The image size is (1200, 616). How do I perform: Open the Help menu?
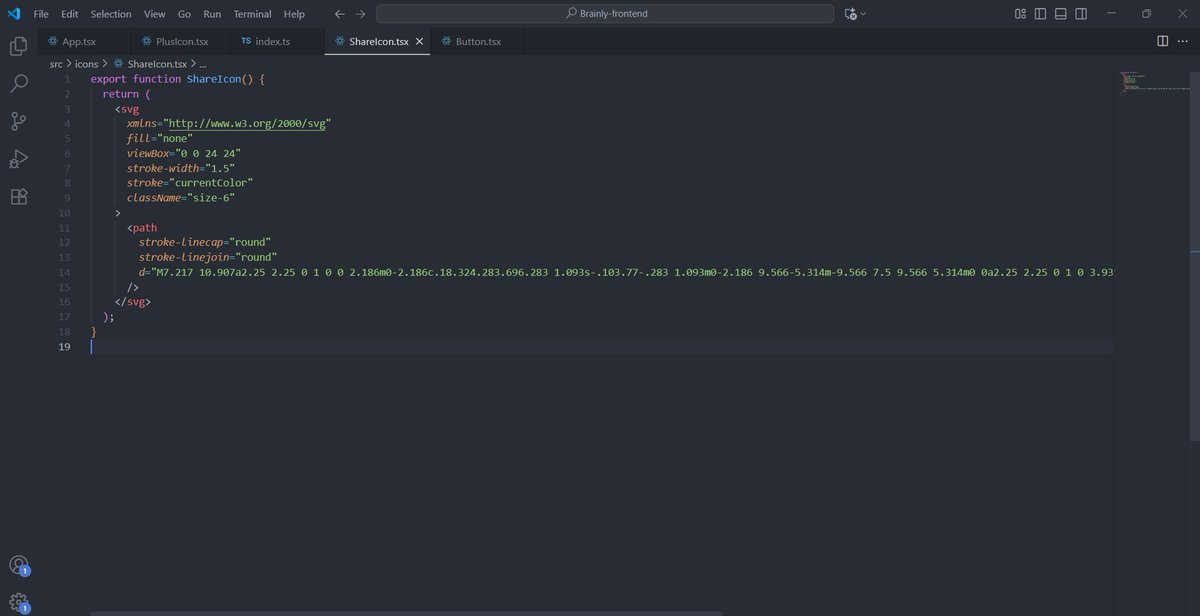coord(294,14)
